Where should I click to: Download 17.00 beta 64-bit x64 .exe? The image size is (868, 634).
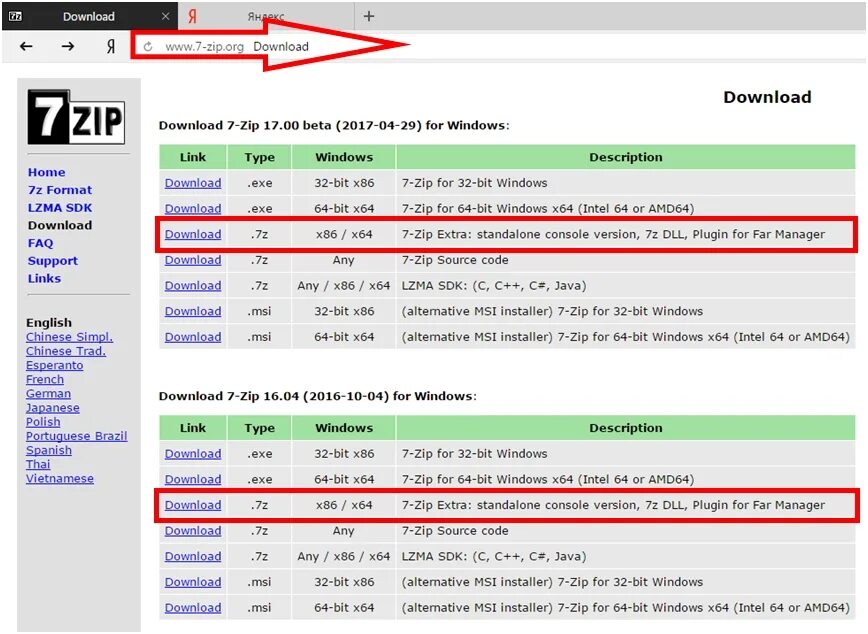[x=193, y=209]
